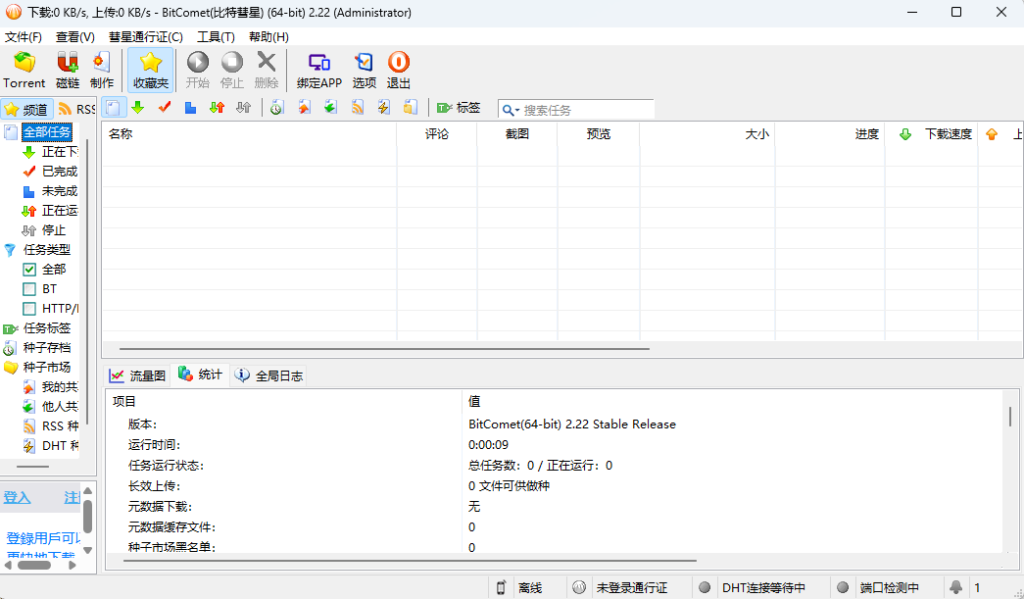Check the BT task type checkbox

(x=29, y=289)
